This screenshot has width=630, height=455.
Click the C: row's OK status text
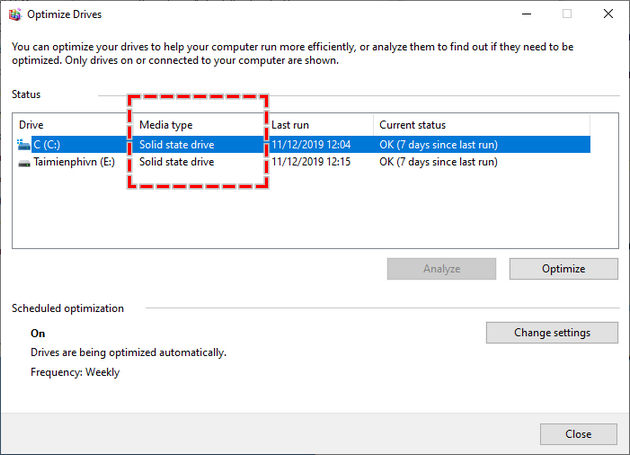click(x=438, y=145)
